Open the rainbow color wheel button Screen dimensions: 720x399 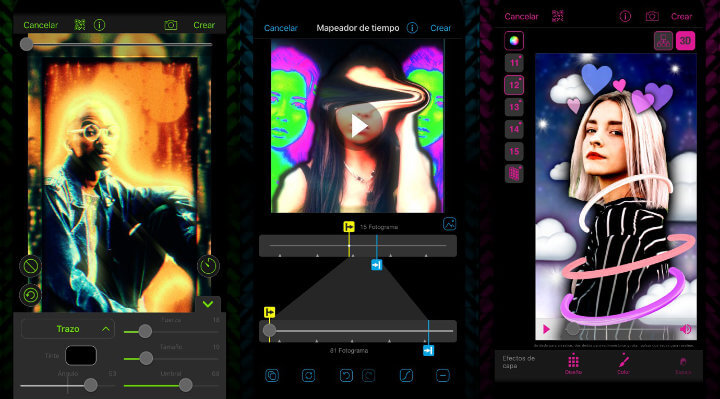pyautogui.click(x=514, y=41)
